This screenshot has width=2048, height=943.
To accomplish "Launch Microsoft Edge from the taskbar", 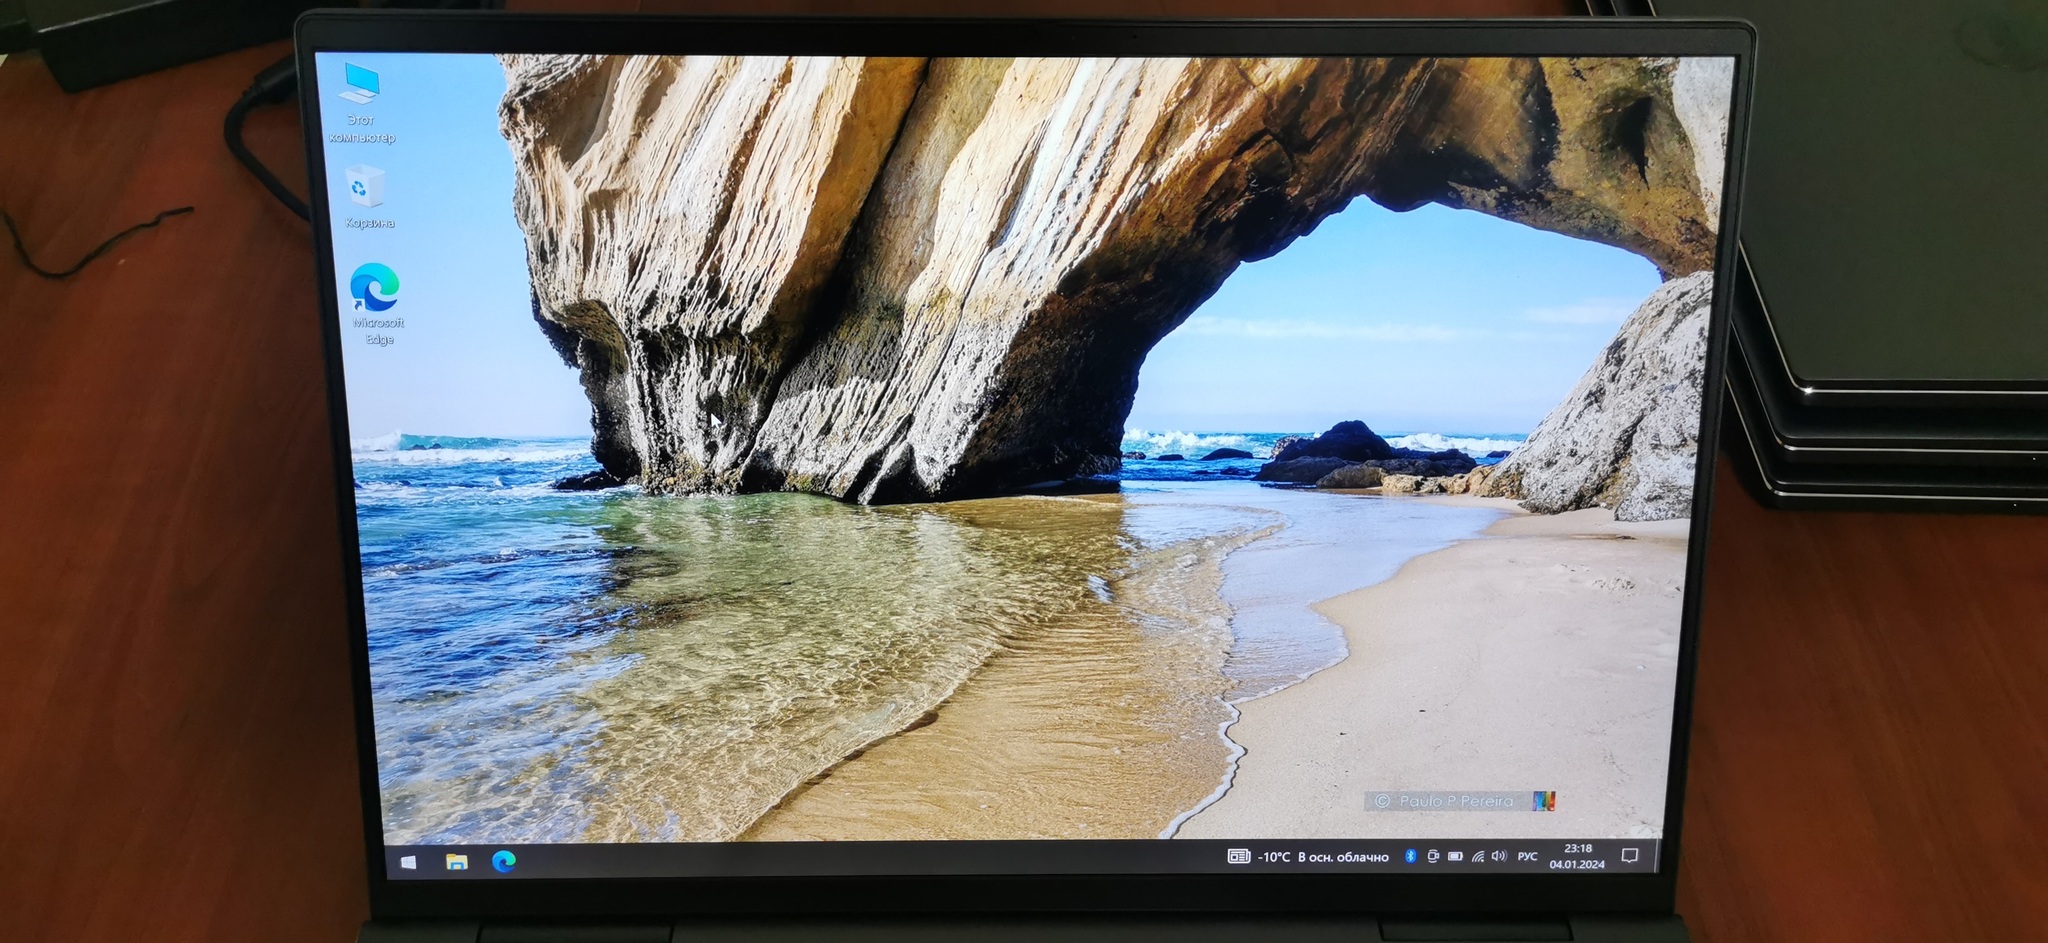I will [504, 861].
